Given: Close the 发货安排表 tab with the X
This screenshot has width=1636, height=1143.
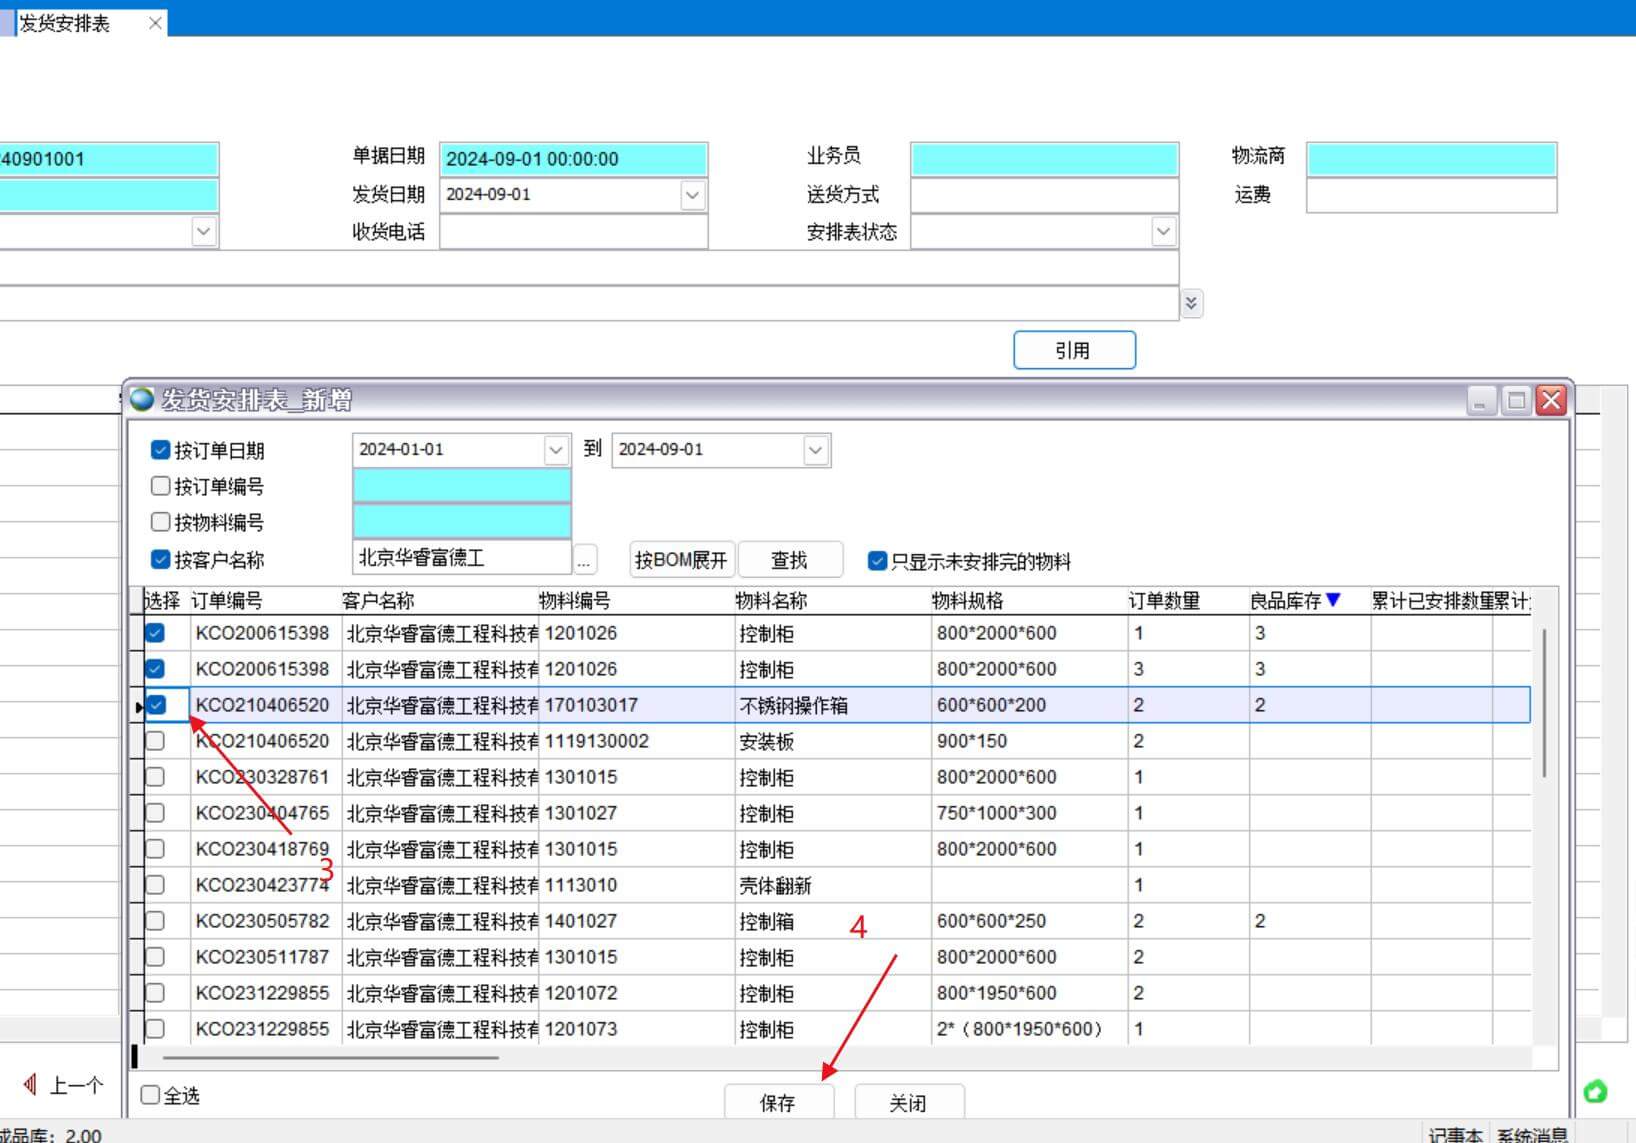Looking at the screenshot, I should (x=155, y=23).
